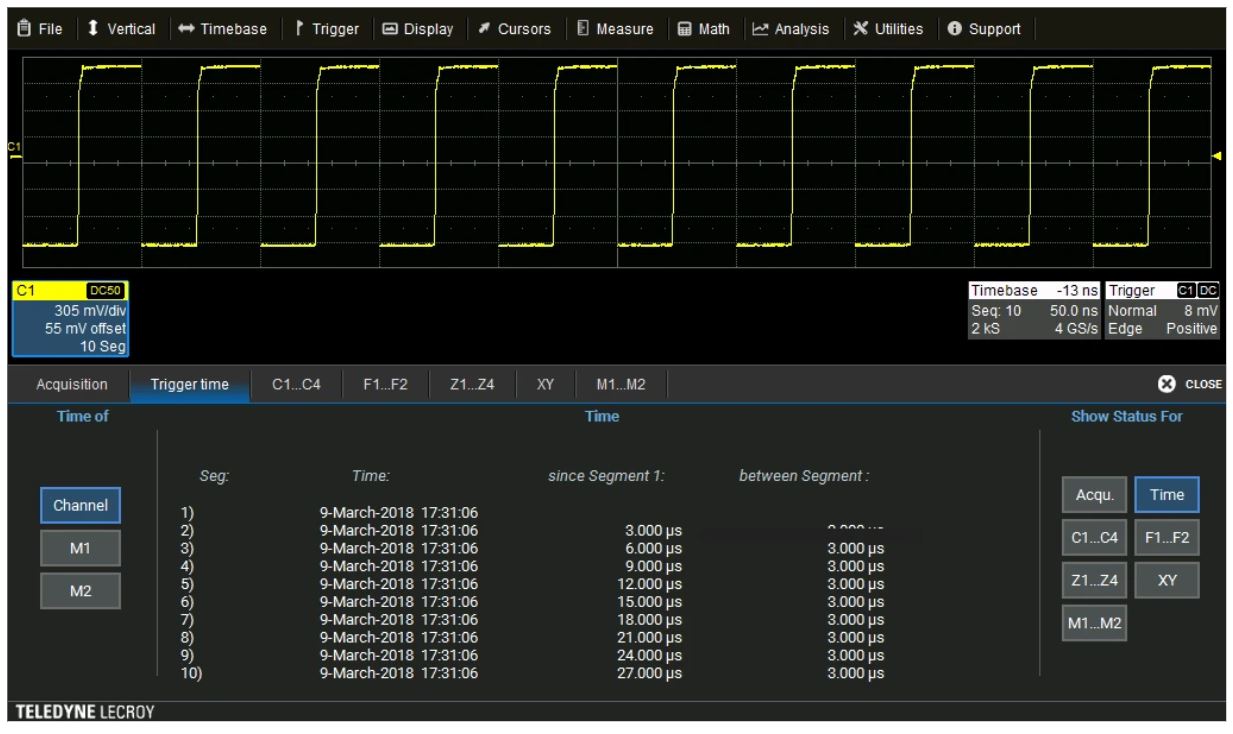This screenshot has height=734, width=1233.
Task: Open the Timebase menu
Action: (x=223, y=29)
